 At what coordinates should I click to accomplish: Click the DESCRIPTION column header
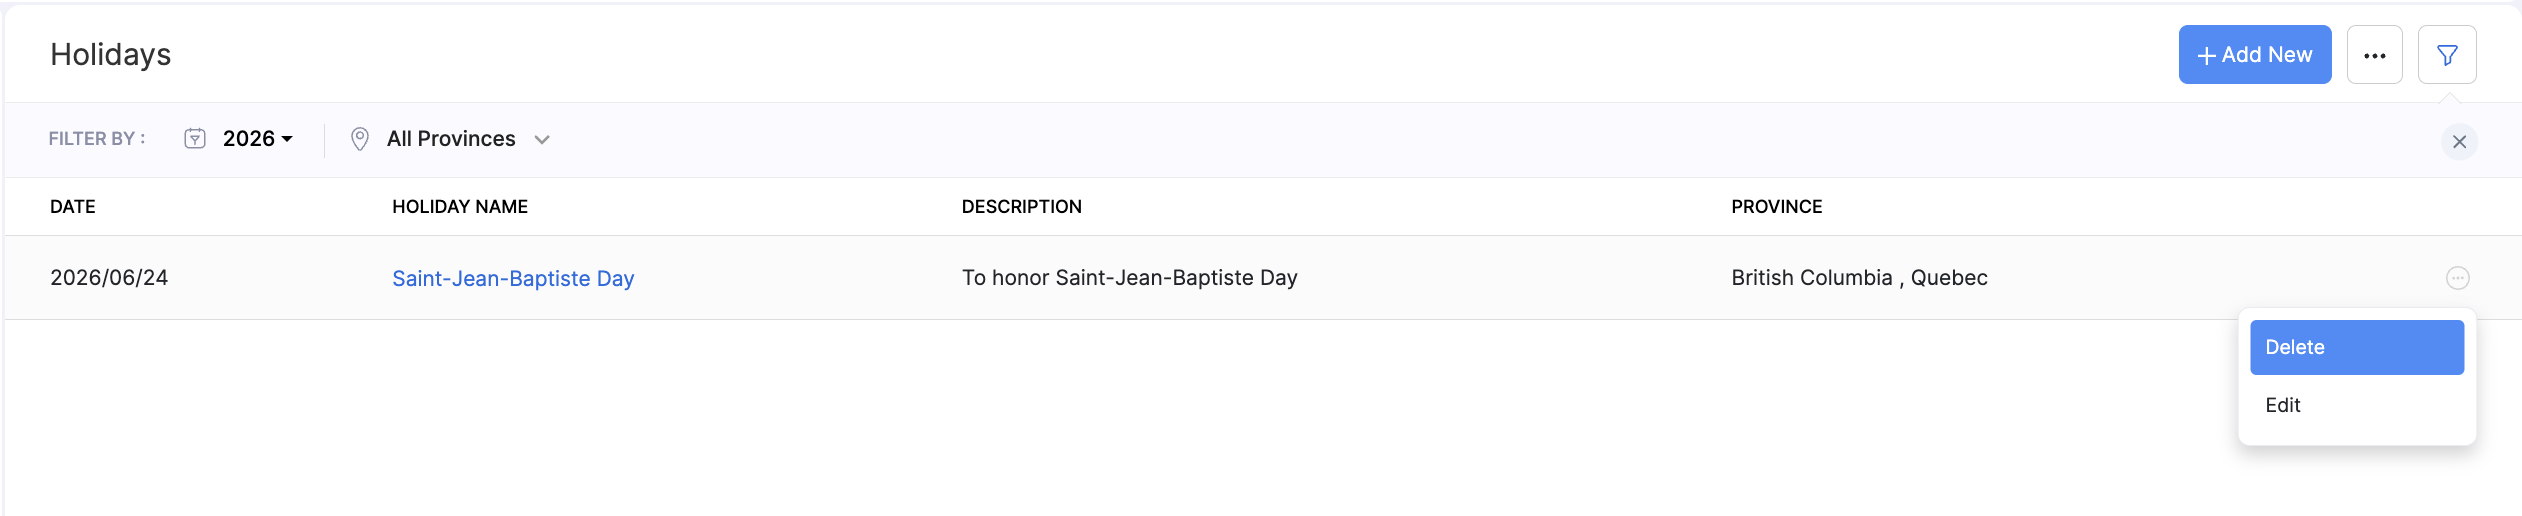click(1021, 207)
